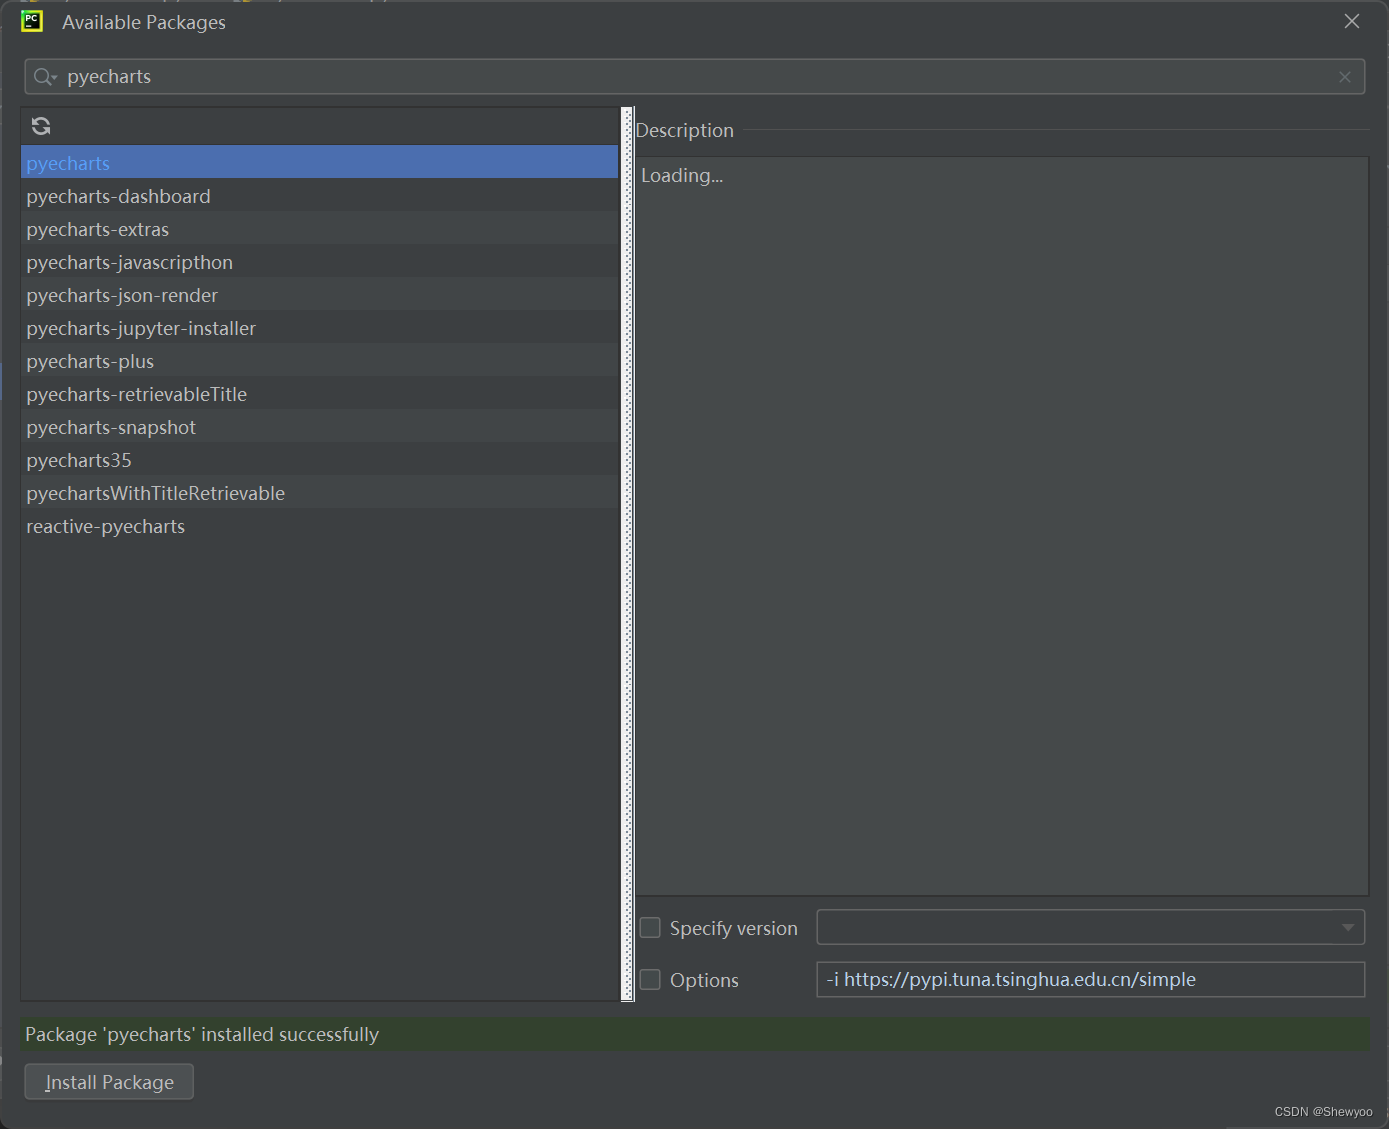
Task: Select the pyecharts35 package
Action: (79, 460)
